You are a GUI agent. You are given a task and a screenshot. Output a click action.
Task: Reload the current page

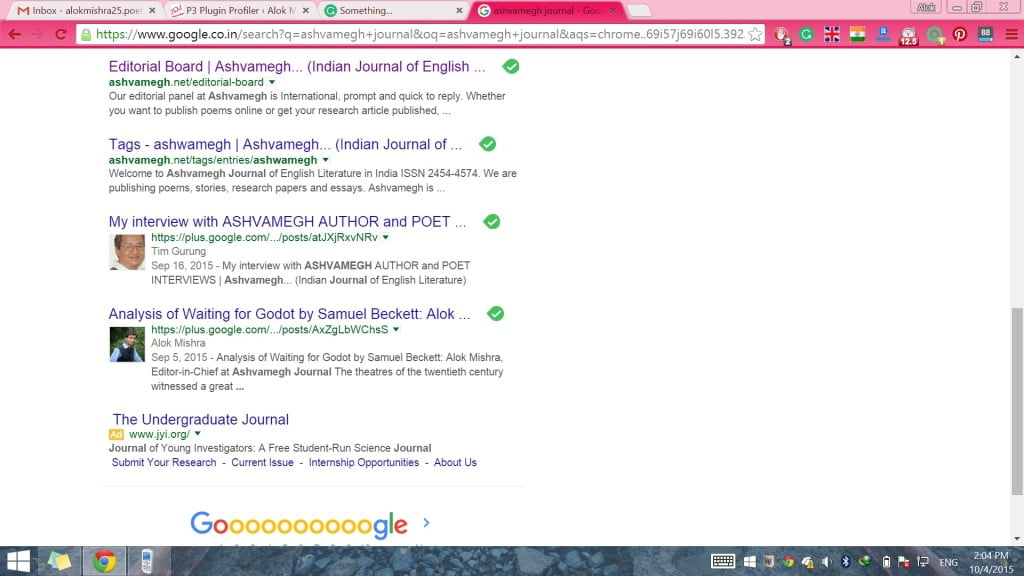[61, 34]
